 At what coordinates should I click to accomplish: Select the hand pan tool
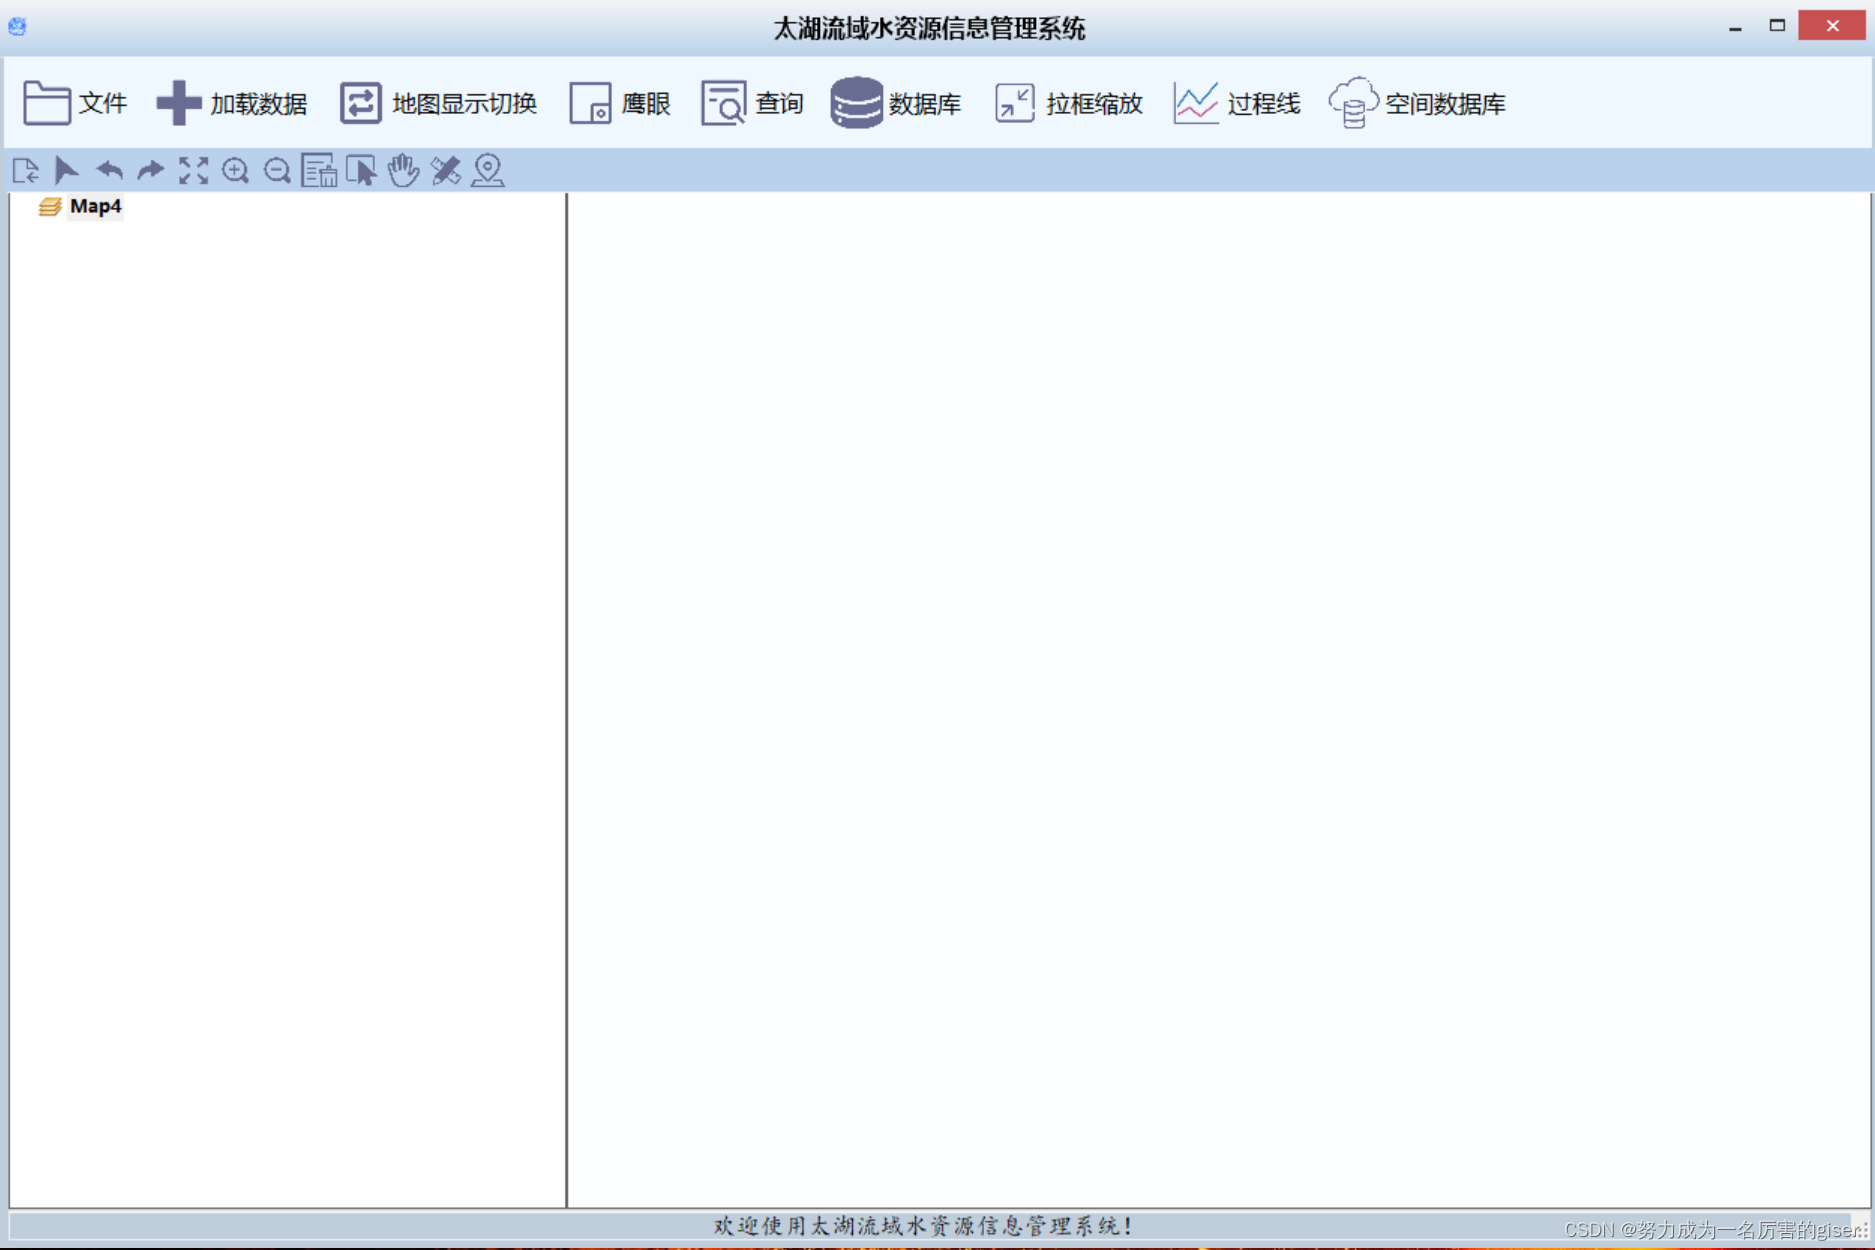click(x=403, y=171)
